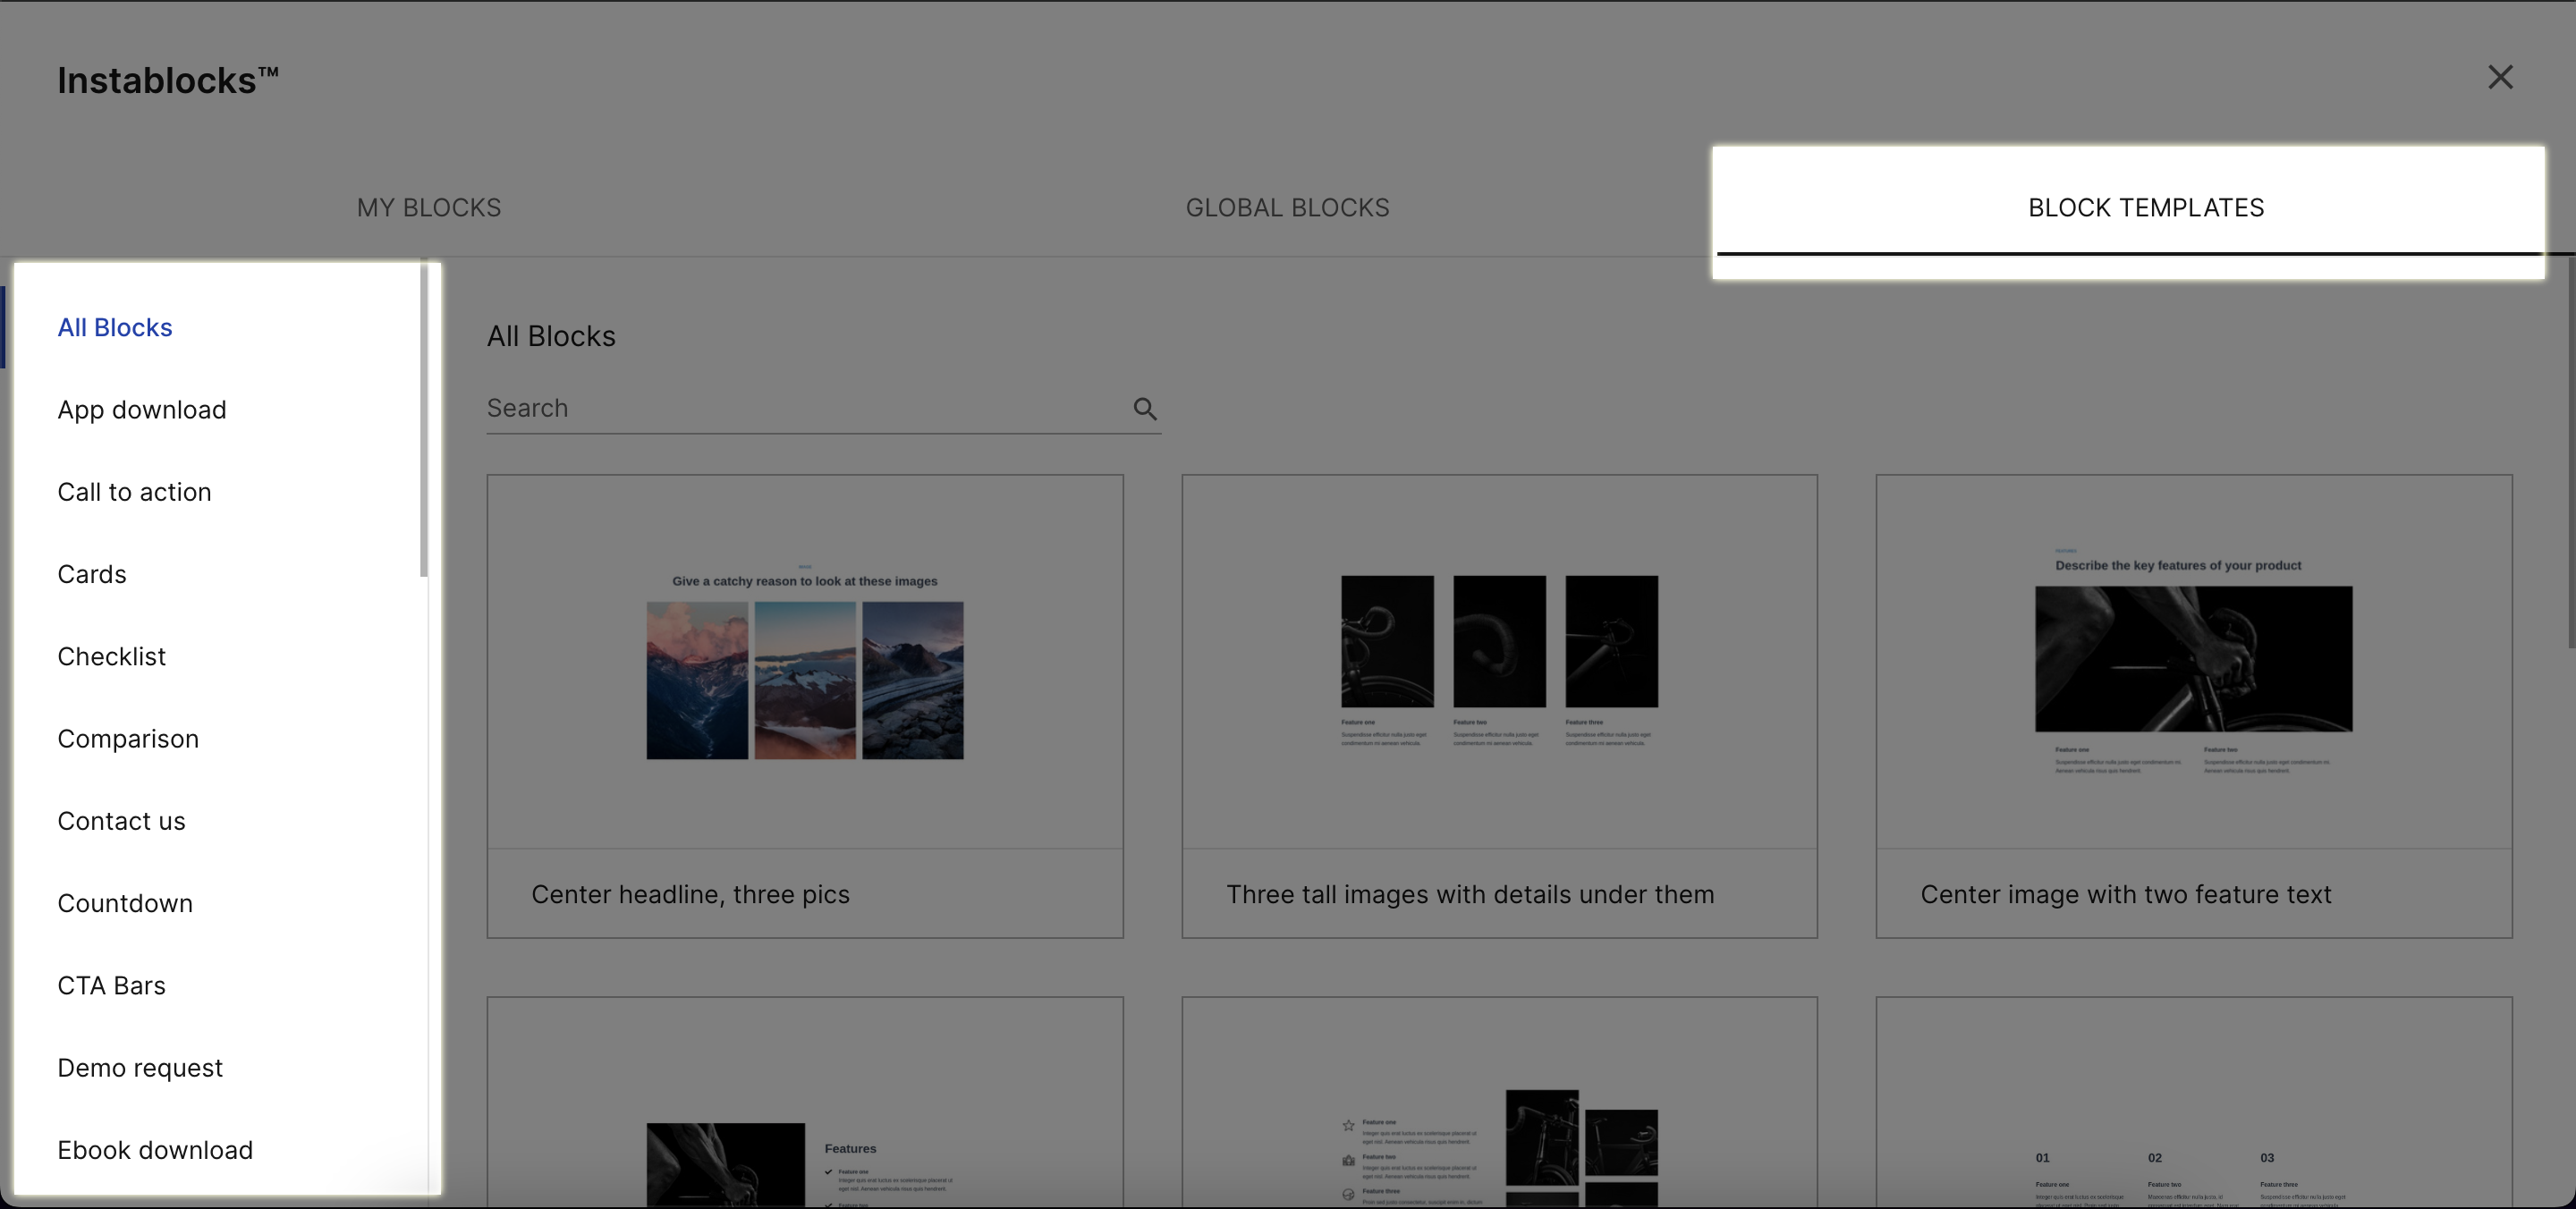
Task: Show the Cards category
Action: tap(92, 574)
